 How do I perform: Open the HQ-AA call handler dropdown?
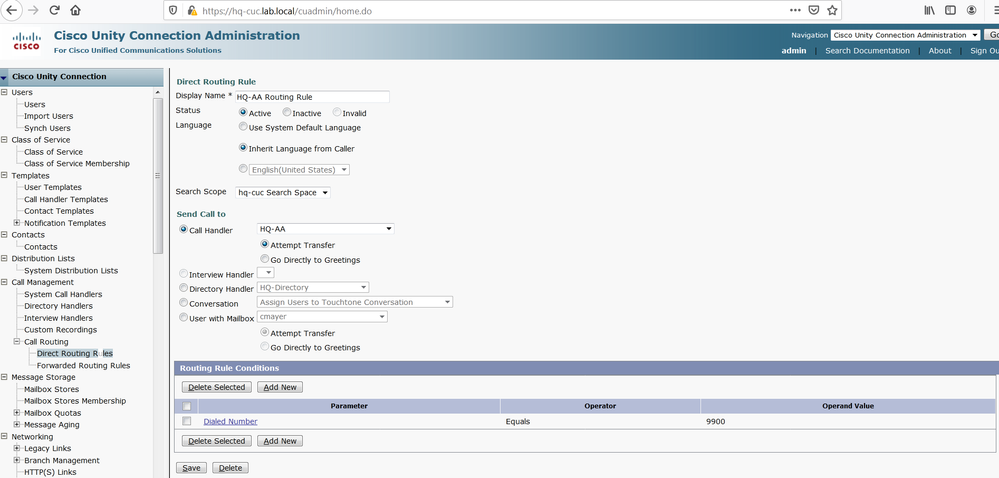point(326,229)
